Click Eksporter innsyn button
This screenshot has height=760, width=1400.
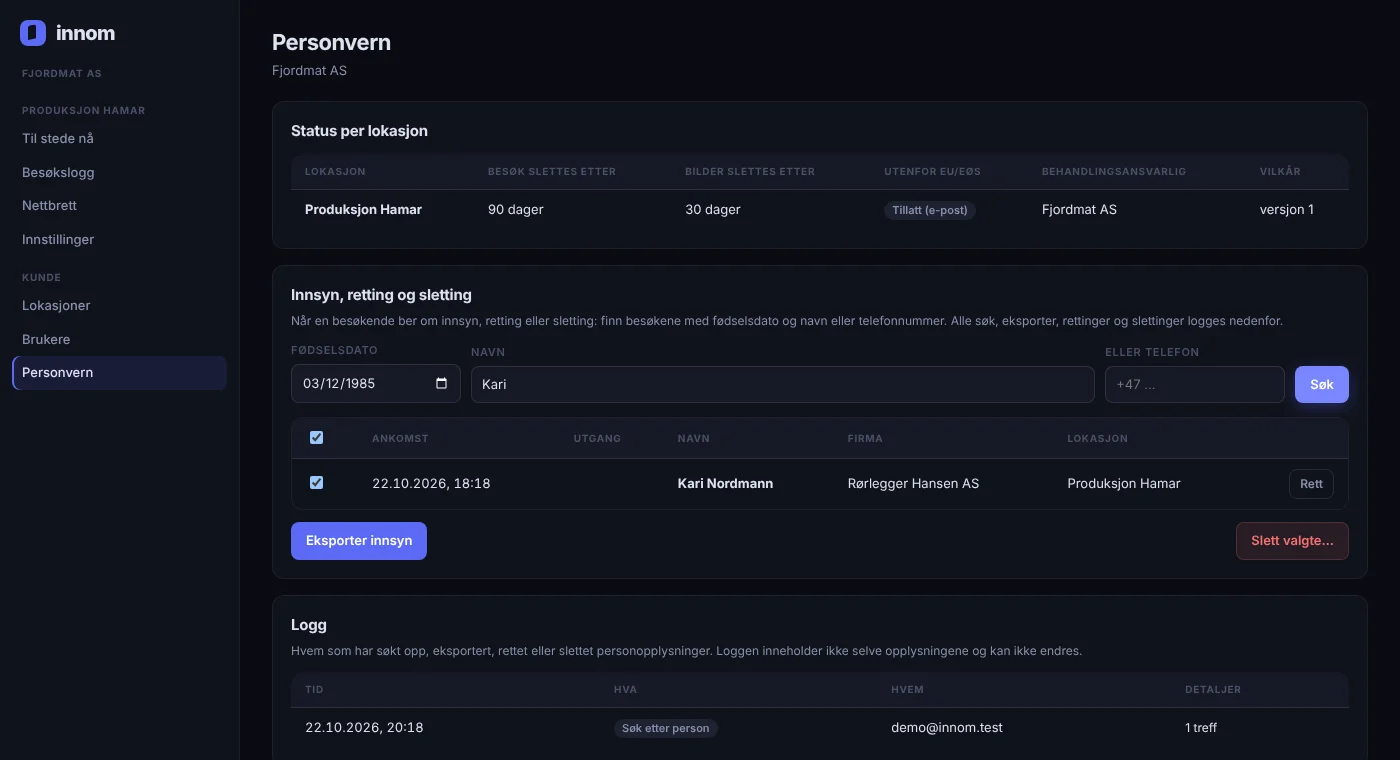pos(359,541)
